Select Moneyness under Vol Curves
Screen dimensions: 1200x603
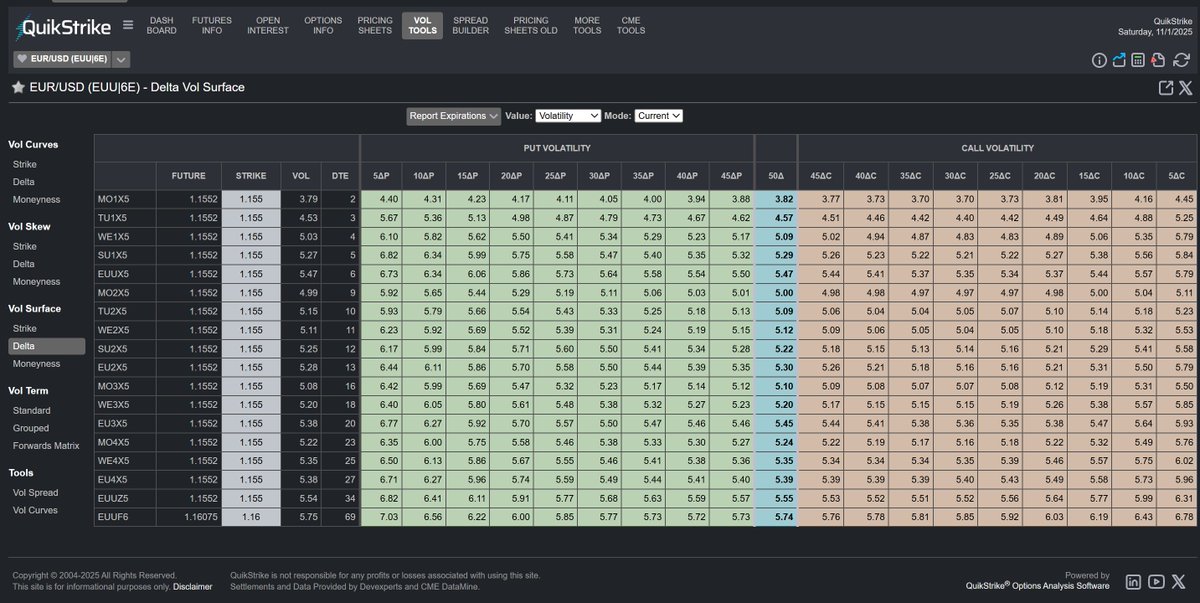point(36,199)
